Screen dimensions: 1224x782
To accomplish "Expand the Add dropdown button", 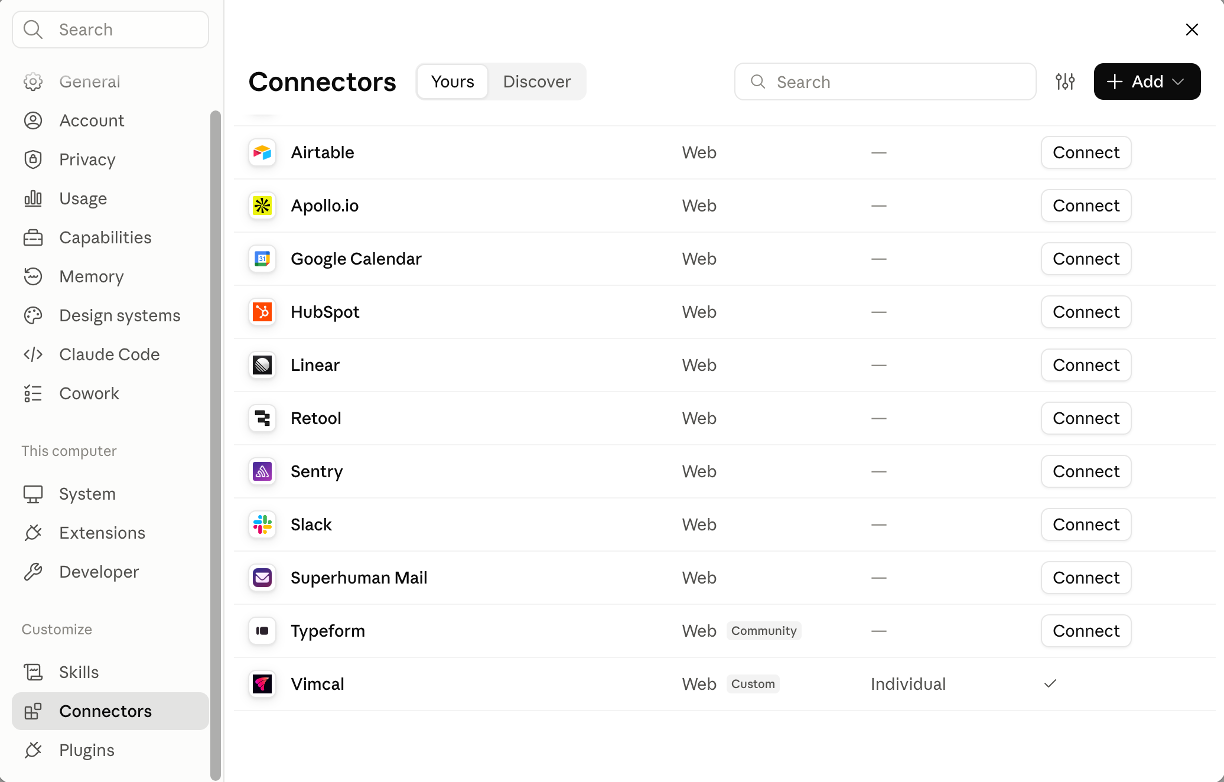I will click(x=1147, y=82).
